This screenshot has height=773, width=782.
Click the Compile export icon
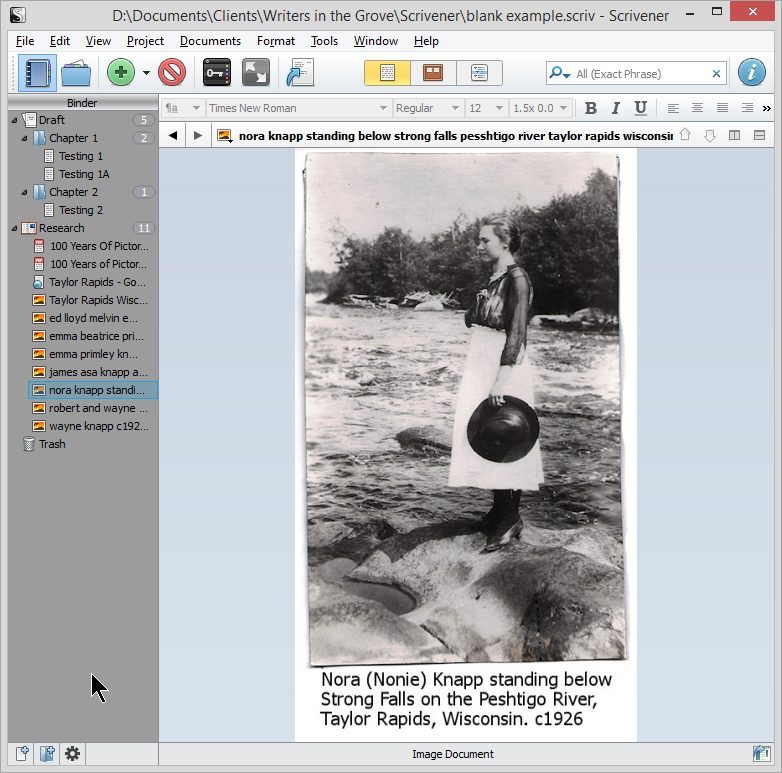click(300, 73)
